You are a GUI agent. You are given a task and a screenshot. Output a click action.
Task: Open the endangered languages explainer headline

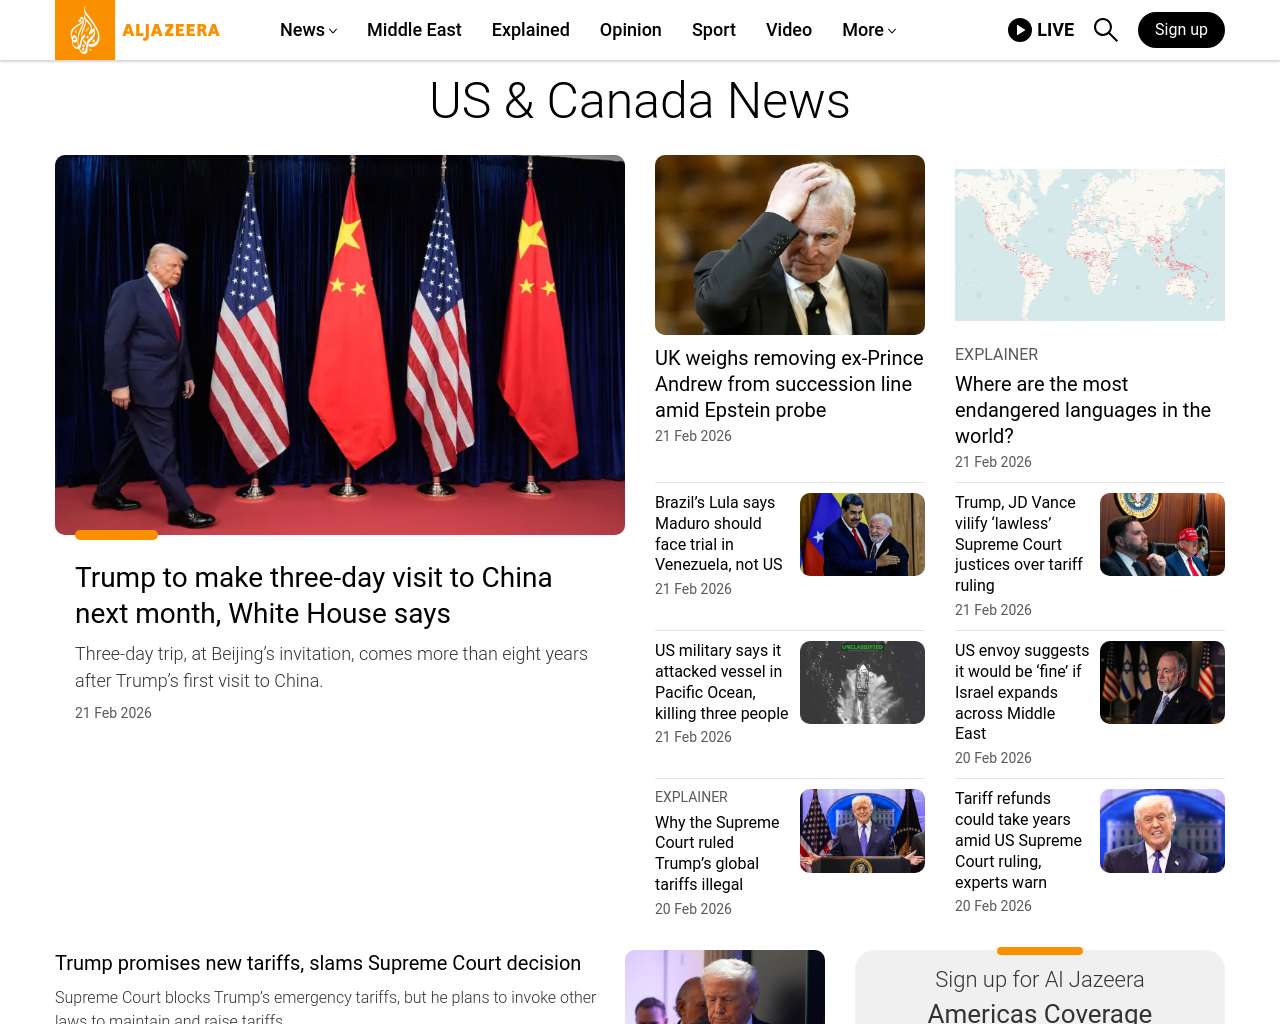(x=1082, y=410)
